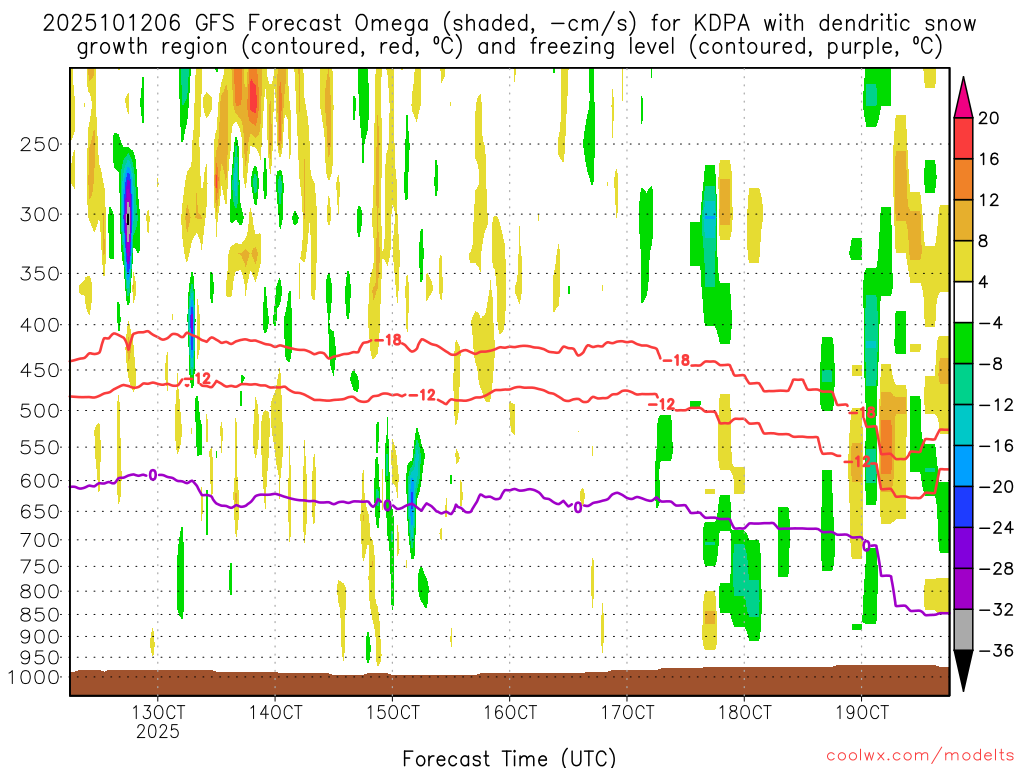Click the 250 pressure level label
Screen dimensions: 1024x768
click(41, 144)
